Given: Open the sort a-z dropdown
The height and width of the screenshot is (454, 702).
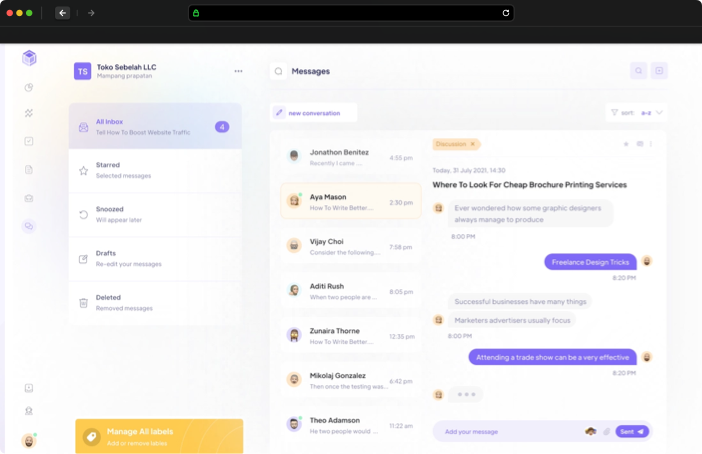Looking at the screenshot, I should point(637,113).
